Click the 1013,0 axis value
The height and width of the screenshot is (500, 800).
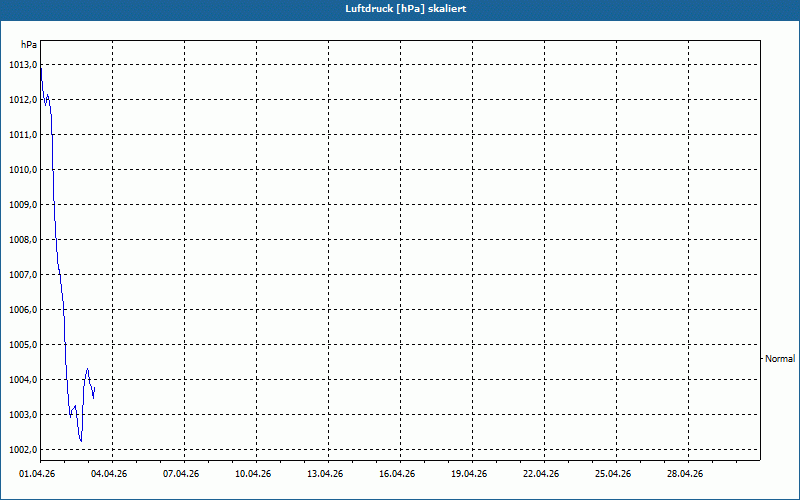click(x=23, y=65)
